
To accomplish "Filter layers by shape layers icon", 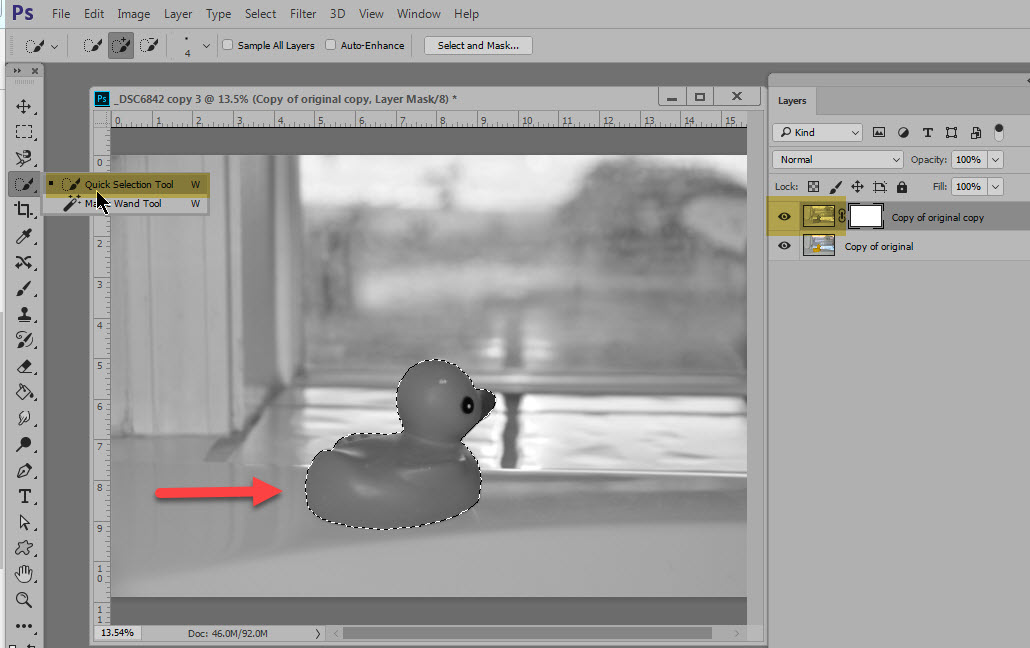I will (x=951, y=132).
